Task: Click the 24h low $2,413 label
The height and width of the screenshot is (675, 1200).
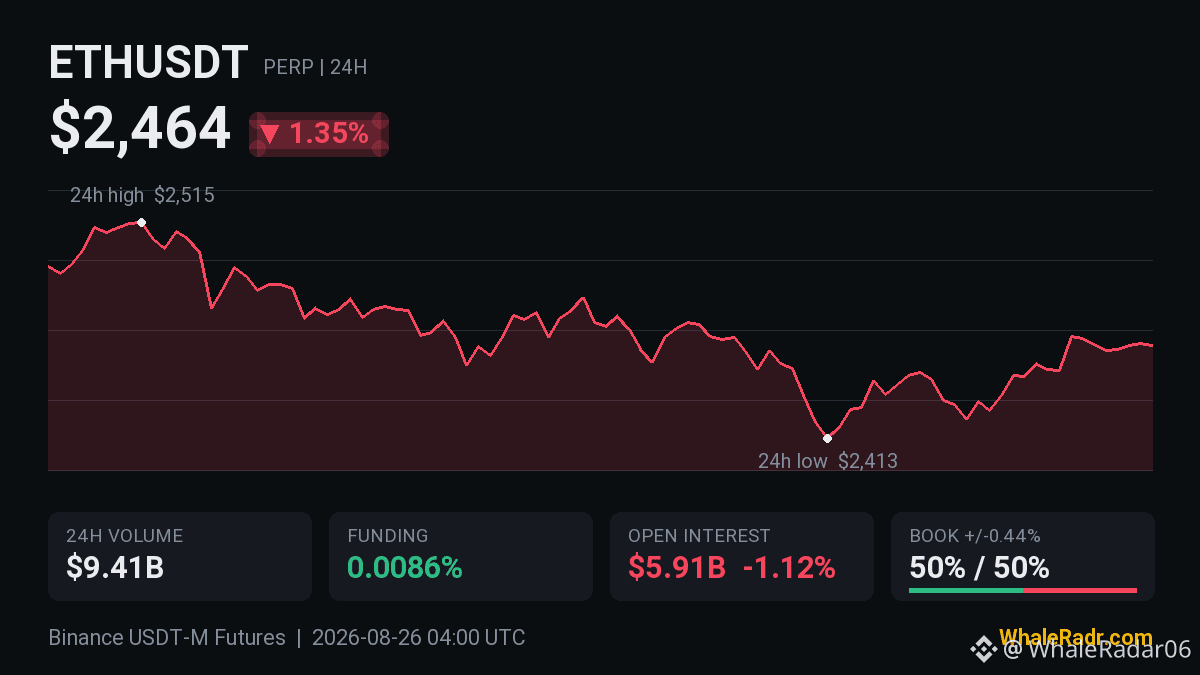Action: click(828, 461)
